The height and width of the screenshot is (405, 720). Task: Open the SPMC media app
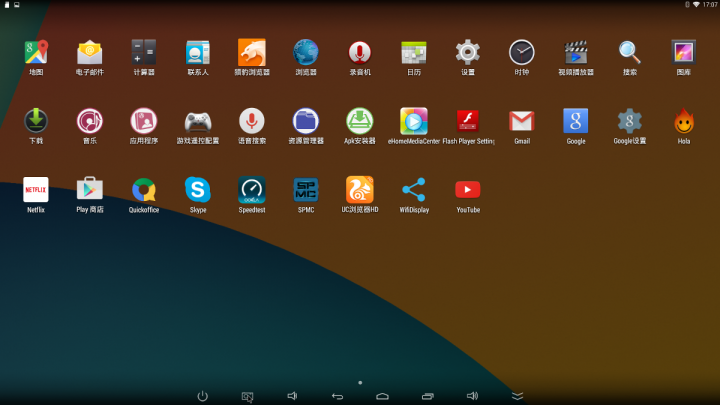tap(306, 190)
